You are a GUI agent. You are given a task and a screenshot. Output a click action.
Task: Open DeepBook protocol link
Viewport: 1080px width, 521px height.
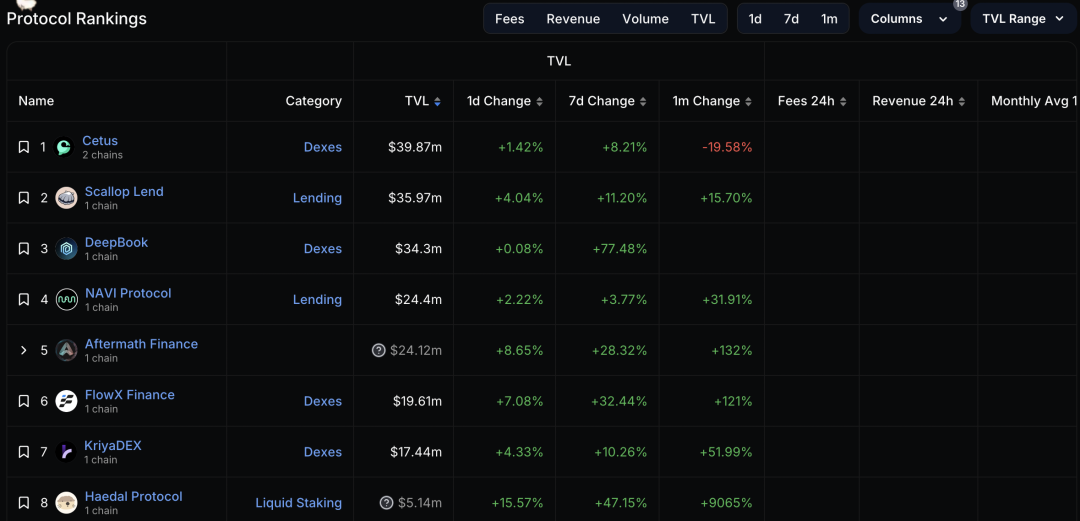116,243
